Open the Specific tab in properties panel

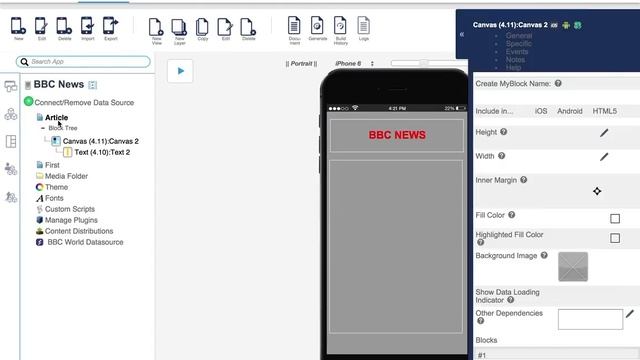(519, 43)
